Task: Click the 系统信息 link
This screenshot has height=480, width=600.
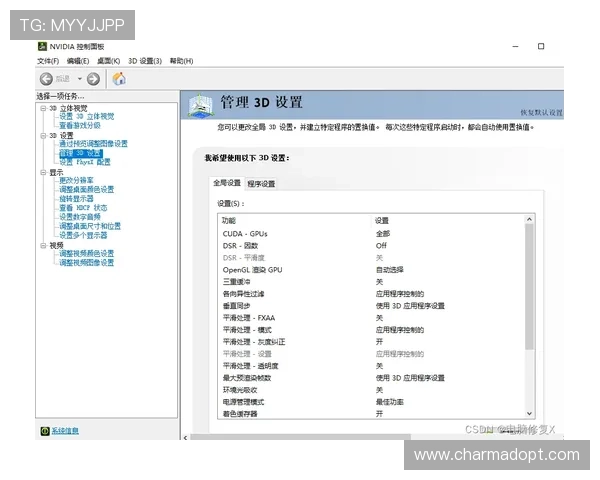Action: pyautogui.click(x=65, y=431)
